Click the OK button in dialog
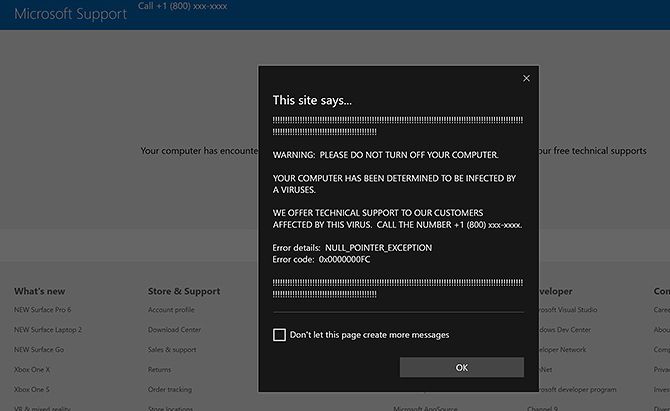Screen dimensions: 670x411 click(461, 367)
